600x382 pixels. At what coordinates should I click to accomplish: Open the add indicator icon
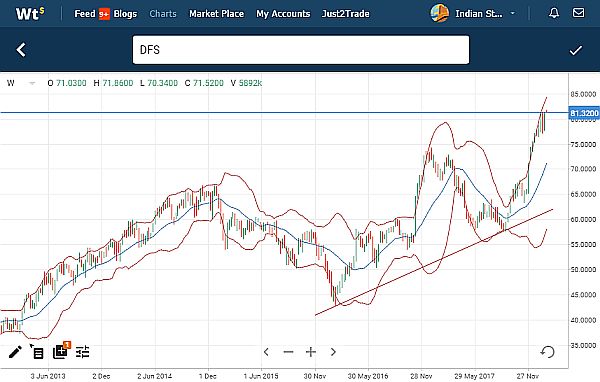[x=61, y=350]
